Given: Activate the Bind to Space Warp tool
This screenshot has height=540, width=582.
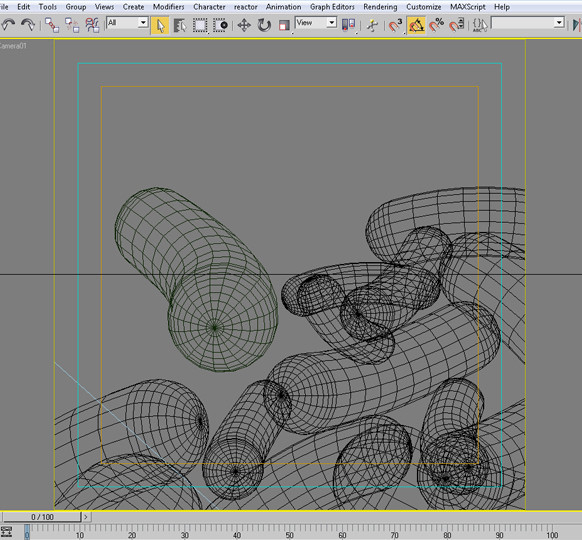Looking at the screenshot, I should [x=92, y=25].
